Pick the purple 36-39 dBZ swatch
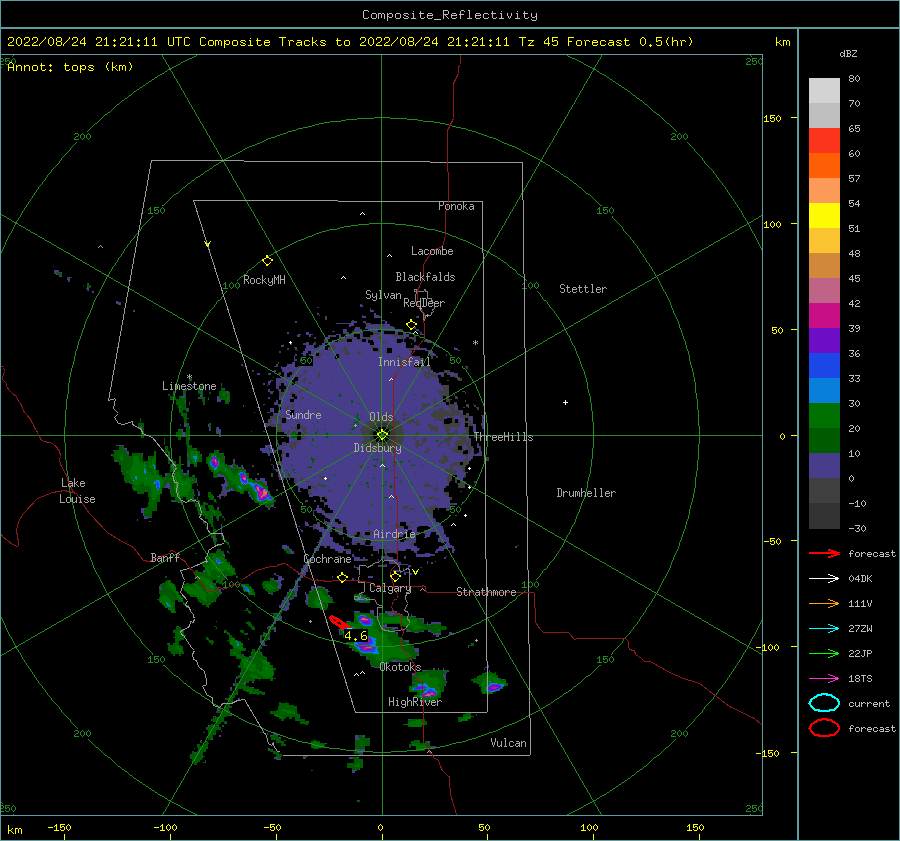The image size is (900, 841). click(824, 341)
